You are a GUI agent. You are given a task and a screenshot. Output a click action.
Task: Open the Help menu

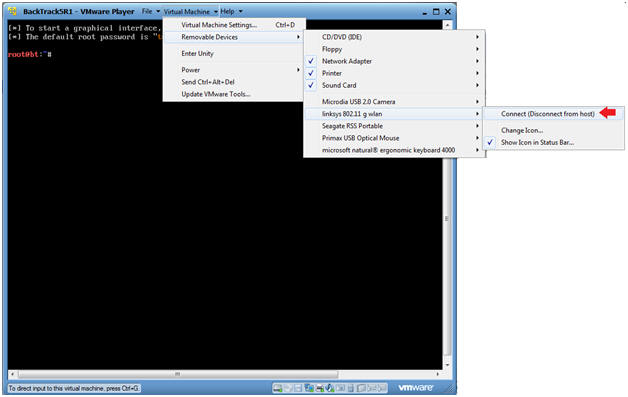click(231, 11)
